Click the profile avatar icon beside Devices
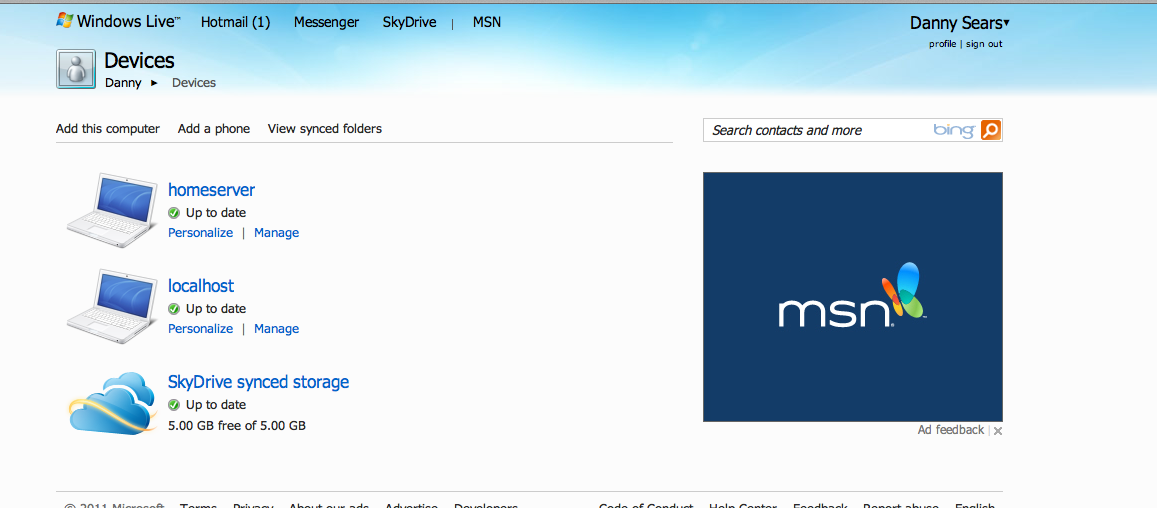Screen dimensions: 1157x508 (x=75, y=69)
